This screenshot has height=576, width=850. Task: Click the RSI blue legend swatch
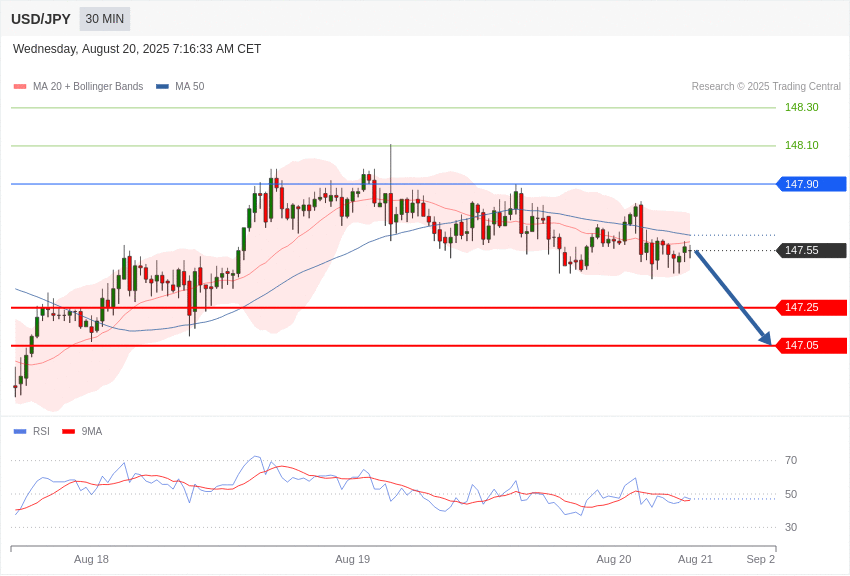(20, 432)
